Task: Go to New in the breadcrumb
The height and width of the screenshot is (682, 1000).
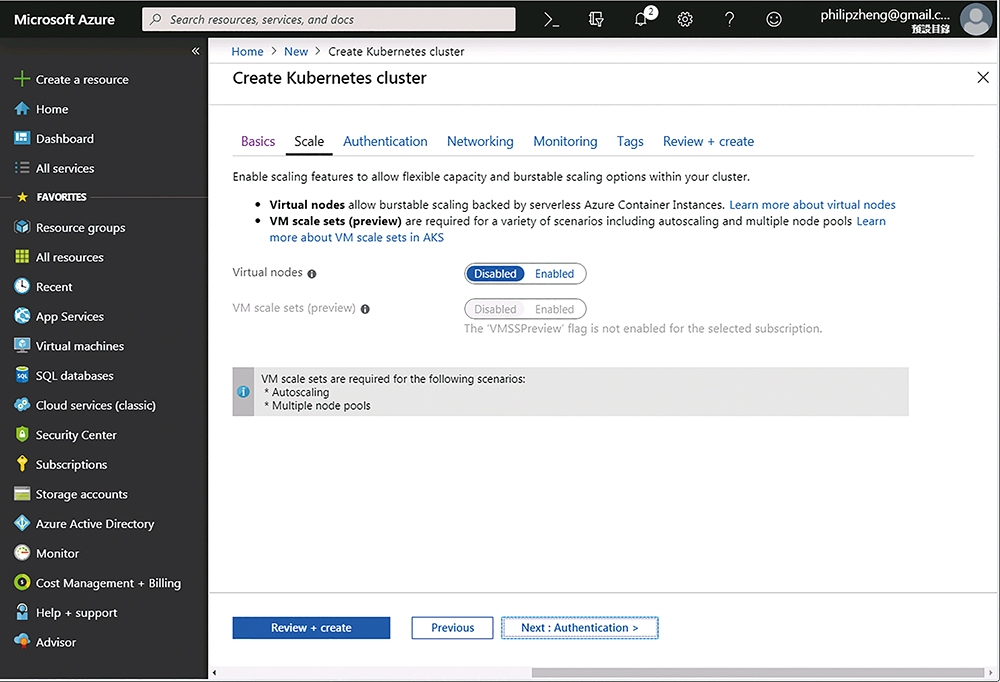Action: [296, 51]
